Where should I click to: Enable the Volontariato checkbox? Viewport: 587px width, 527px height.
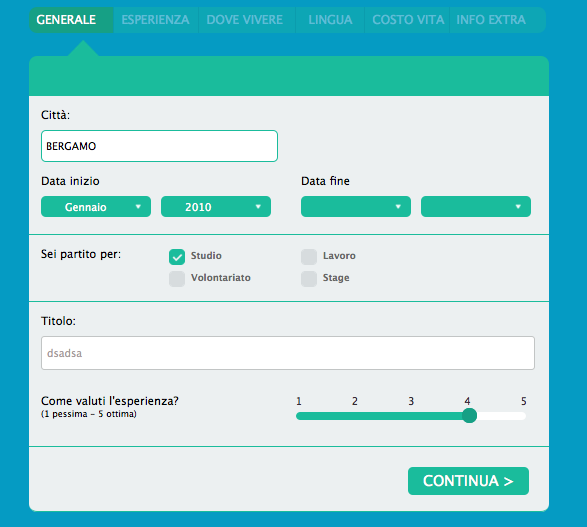pyautogui.click(x=177, y=279)
